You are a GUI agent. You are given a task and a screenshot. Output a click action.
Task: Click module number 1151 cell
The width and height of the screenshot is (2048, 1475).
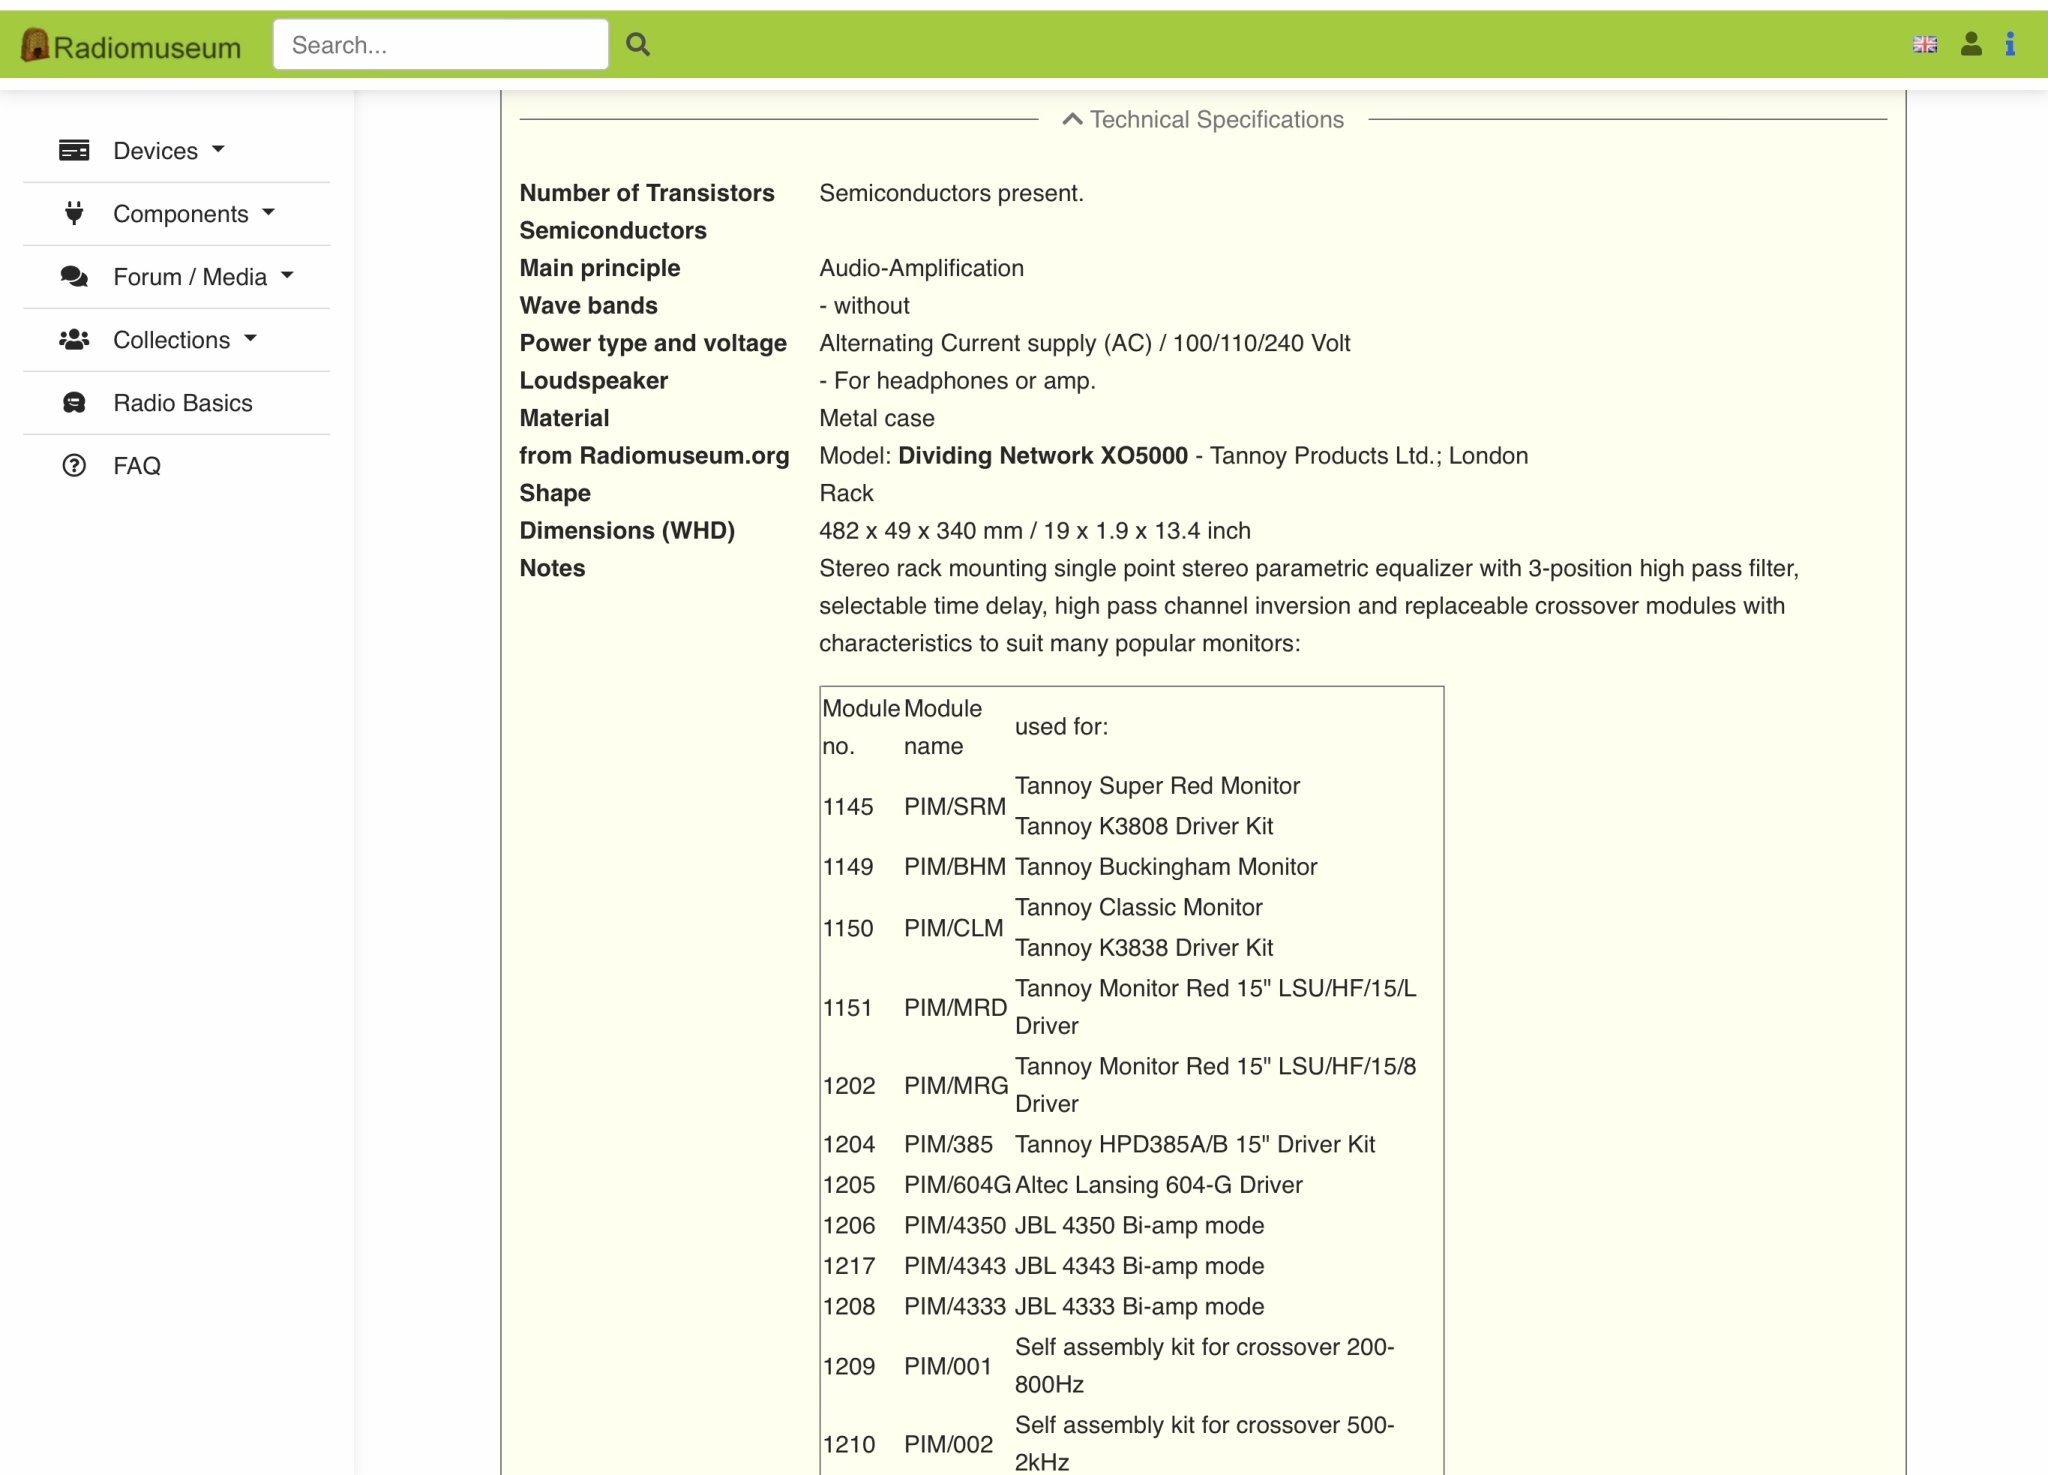tap(848, 1007)
